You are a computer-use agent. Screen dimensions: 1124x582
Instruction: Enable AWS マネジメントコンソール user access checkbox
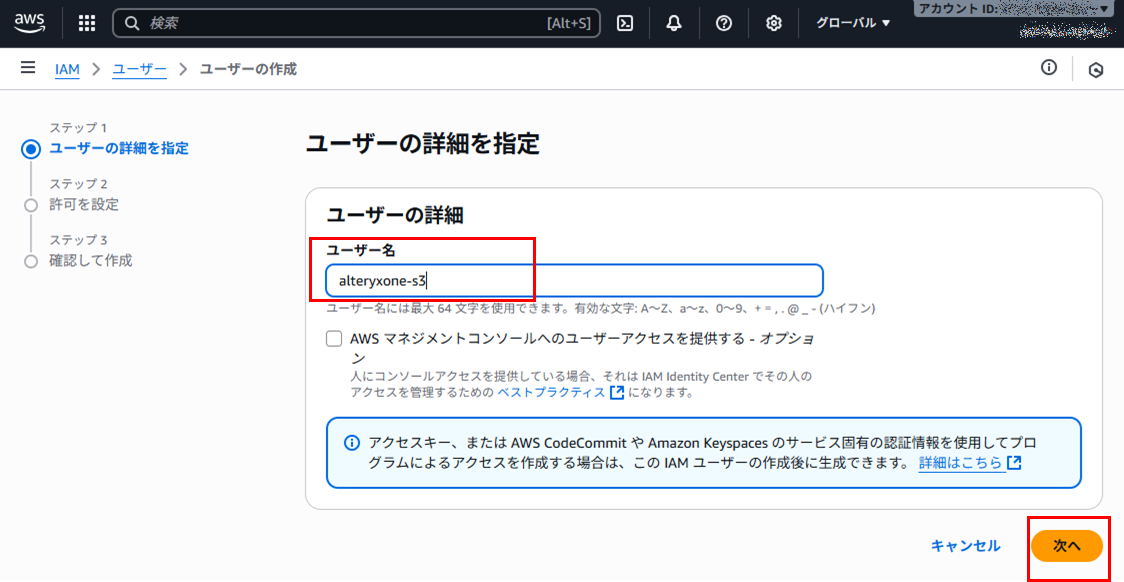[x=334, y=339]
